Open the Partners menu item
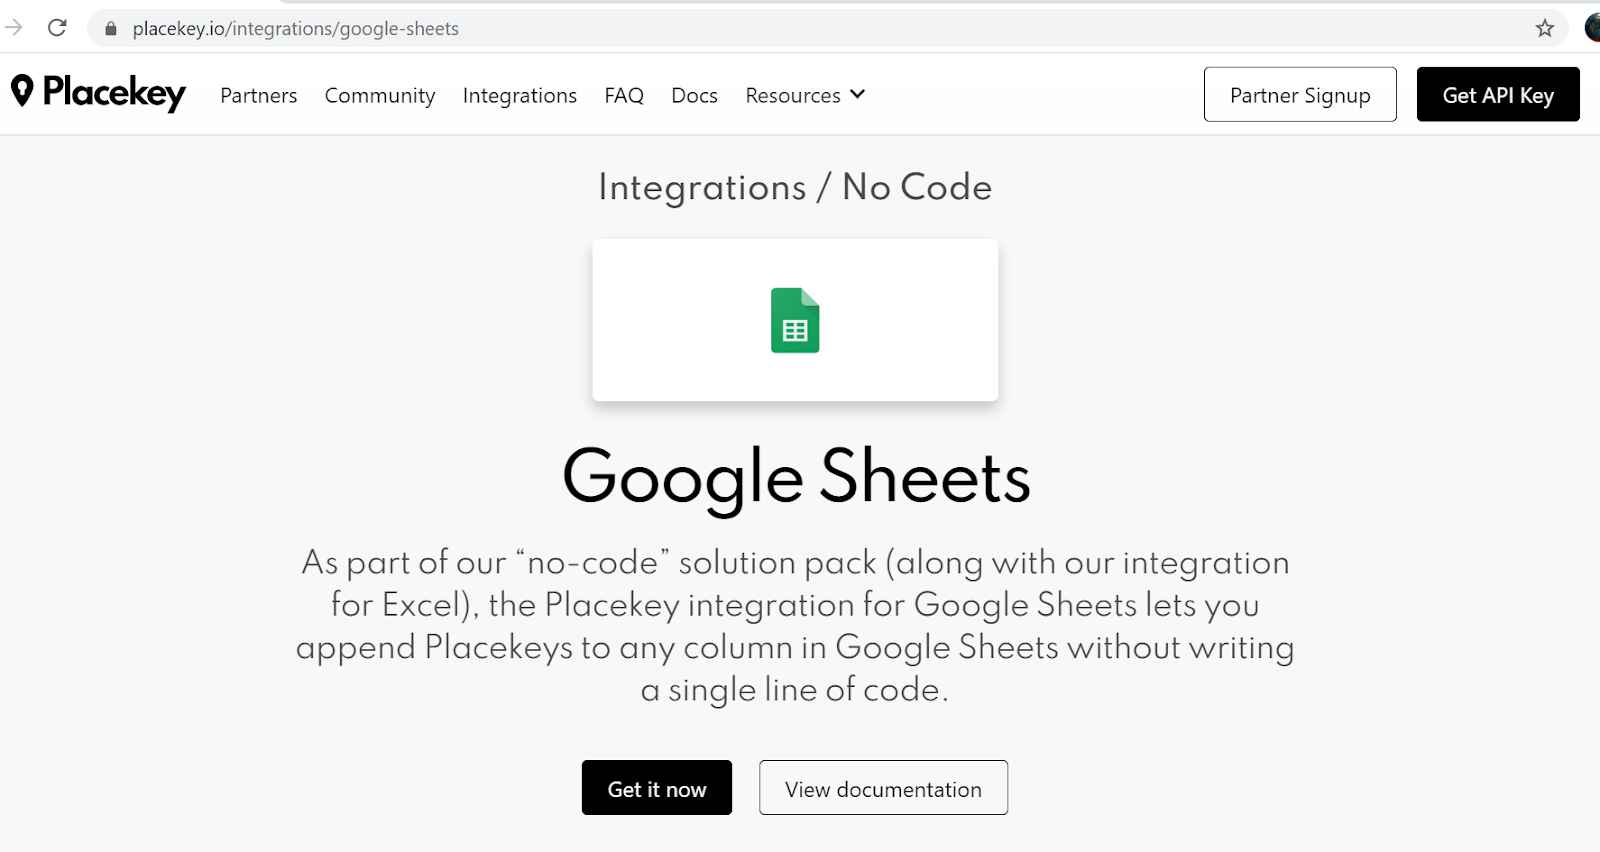The height and width of the screenshot is (852, 1600). (259, 95)
